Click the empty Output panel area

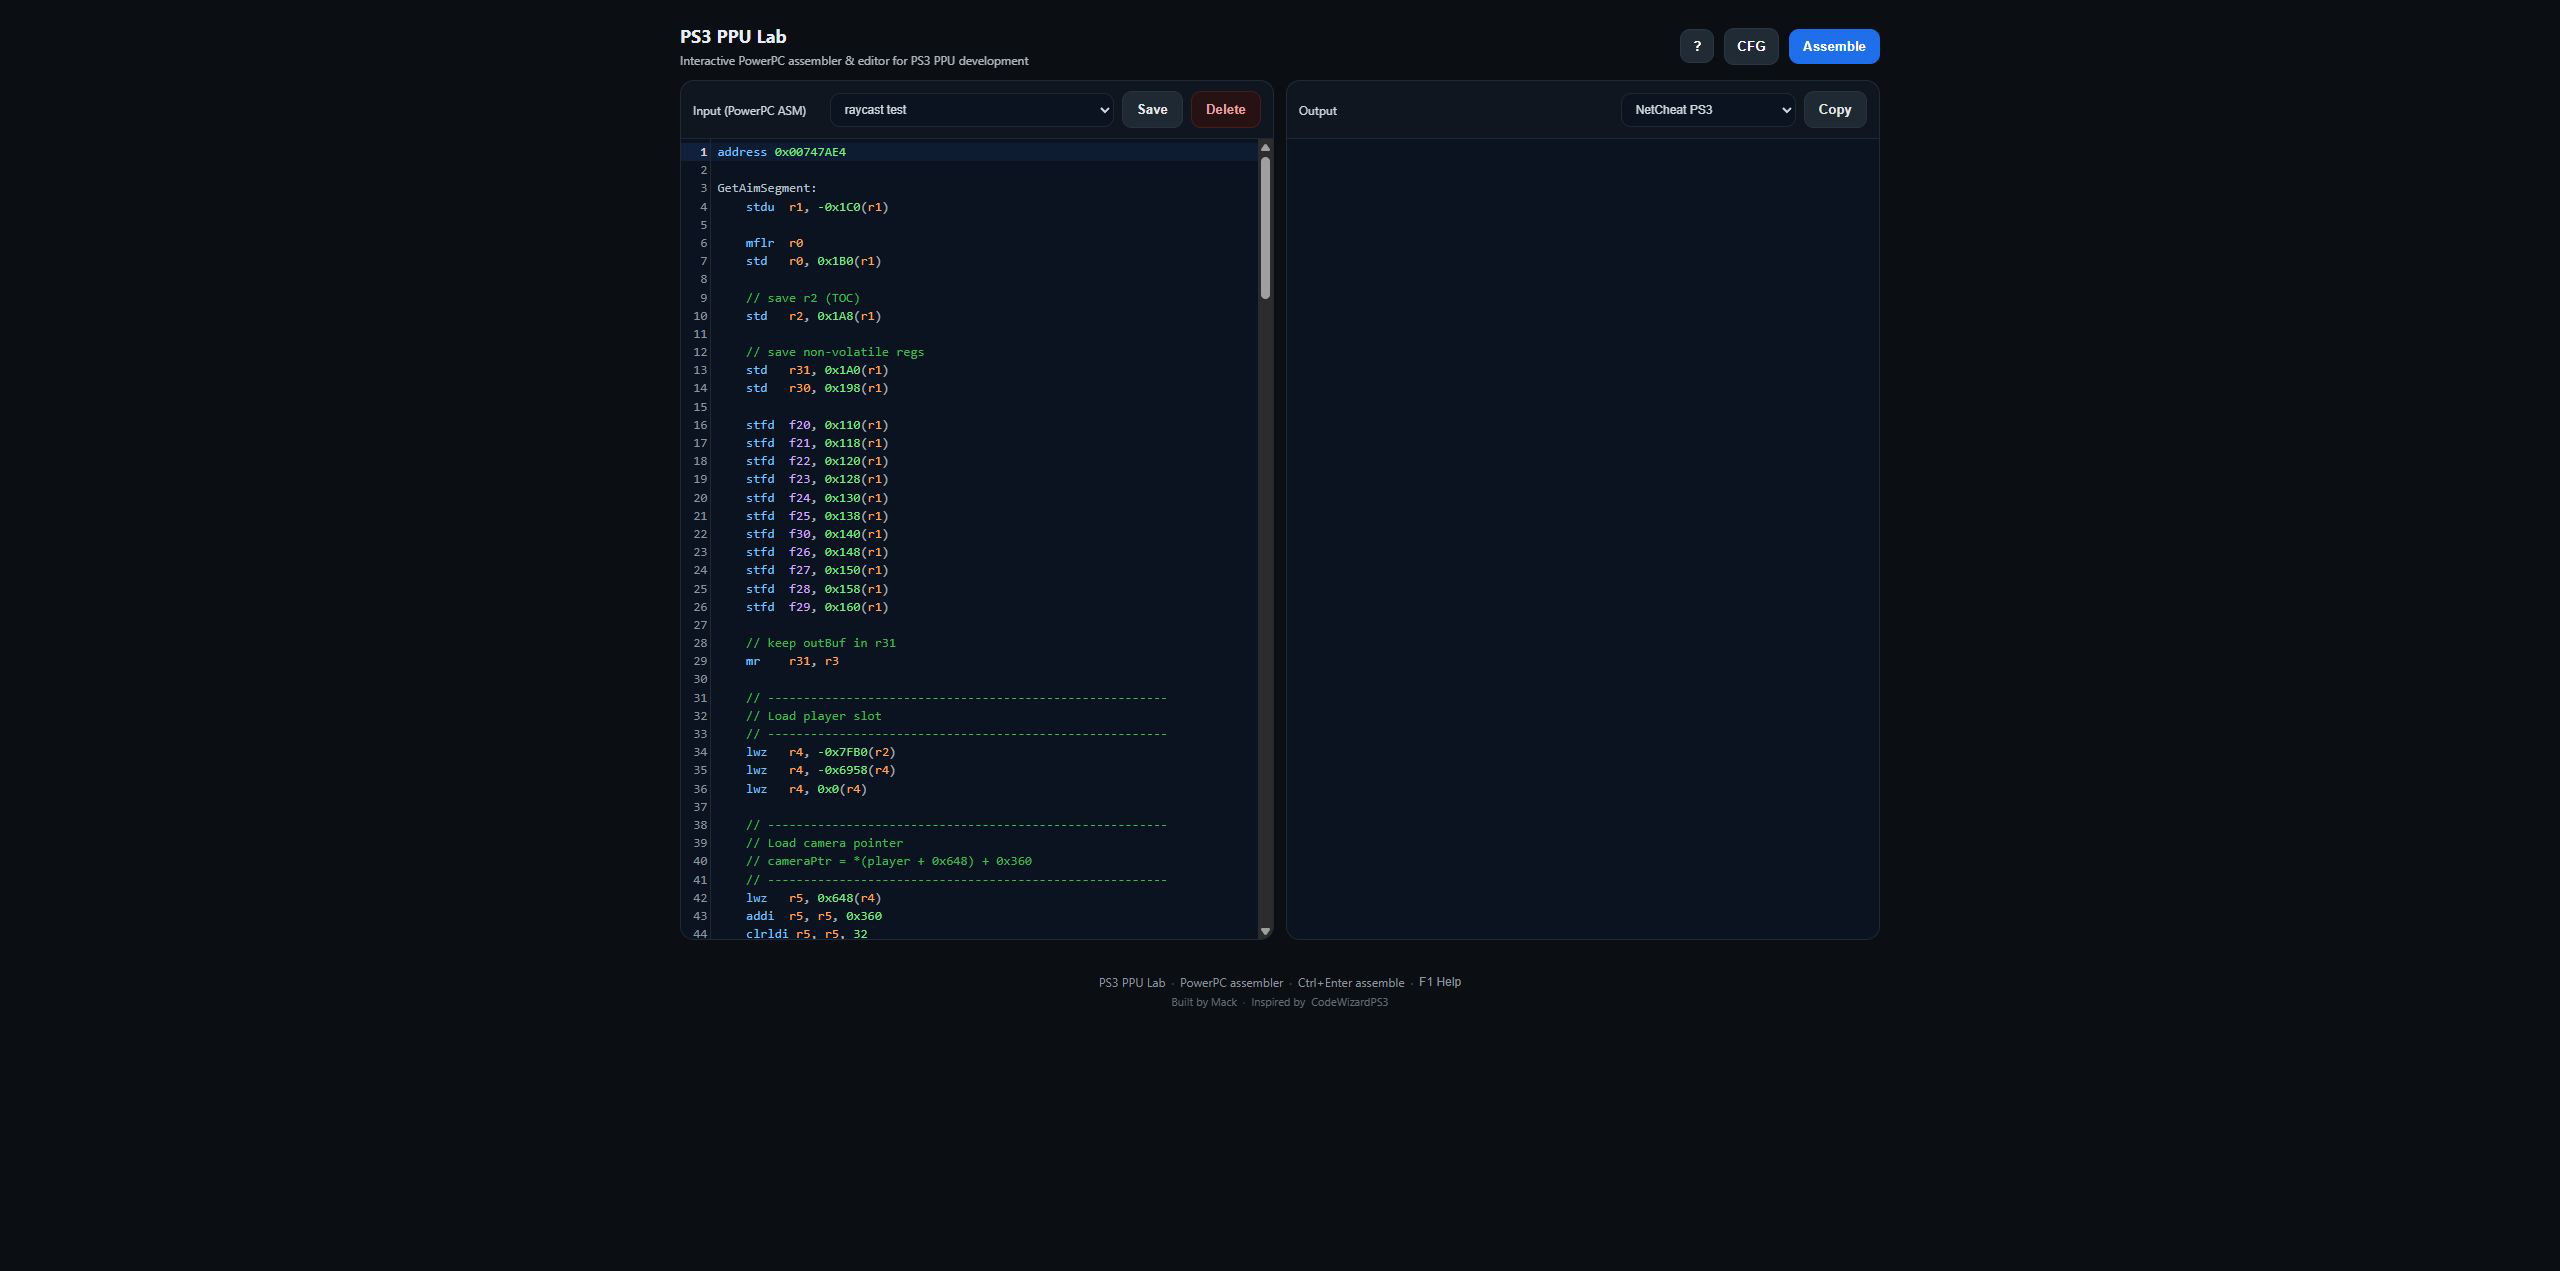(x=1582, y=538)
